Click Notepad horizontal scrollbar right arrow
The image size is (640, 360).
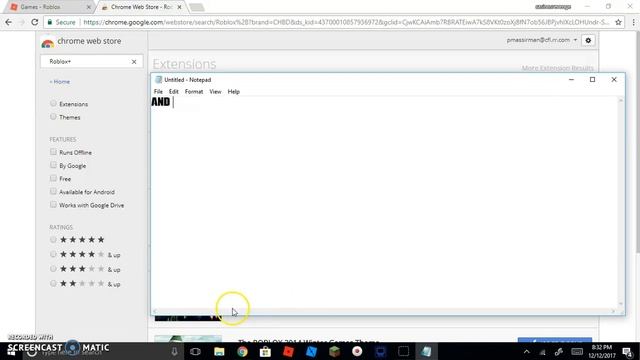coord(613,311)
